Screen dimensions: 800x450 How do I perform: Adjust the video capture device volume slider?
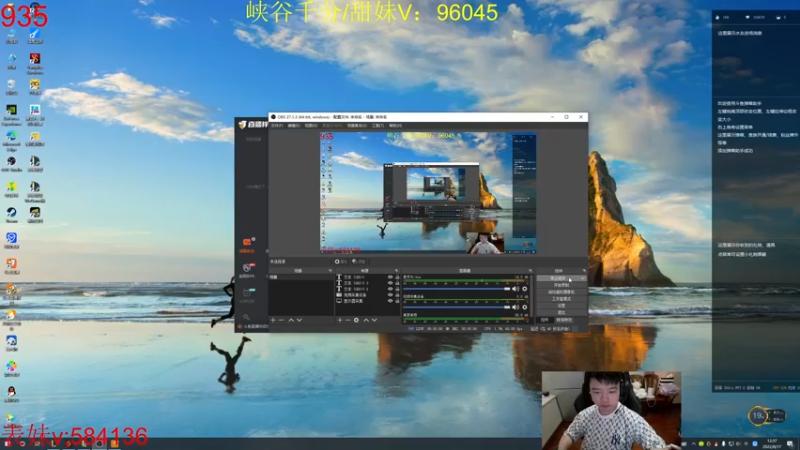[457, 307]
